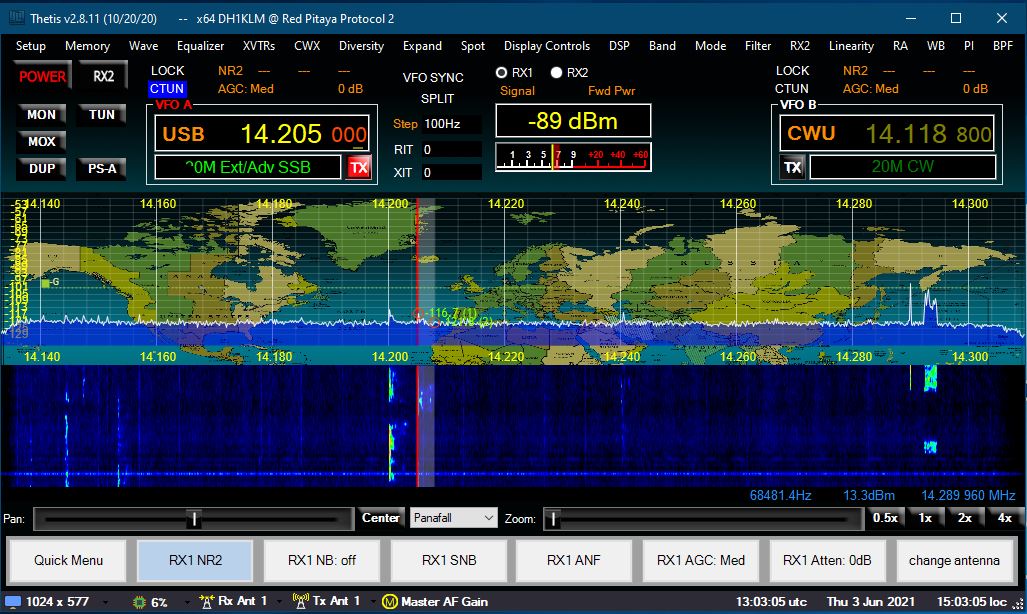The image size is (1027, 614).
Task: Open the Equalizer menu
Action: point(200,46)
